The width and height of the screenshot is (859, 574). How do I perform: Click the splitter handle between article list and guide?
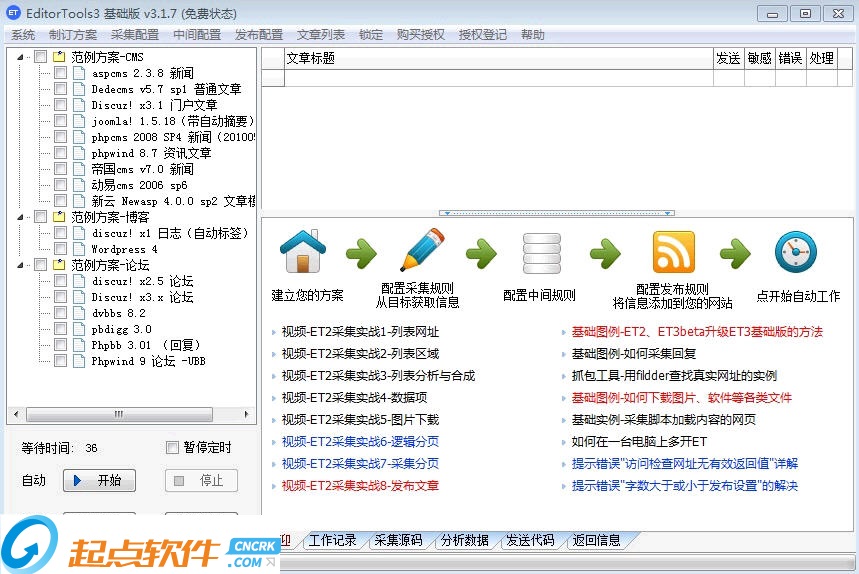(557, 213)
